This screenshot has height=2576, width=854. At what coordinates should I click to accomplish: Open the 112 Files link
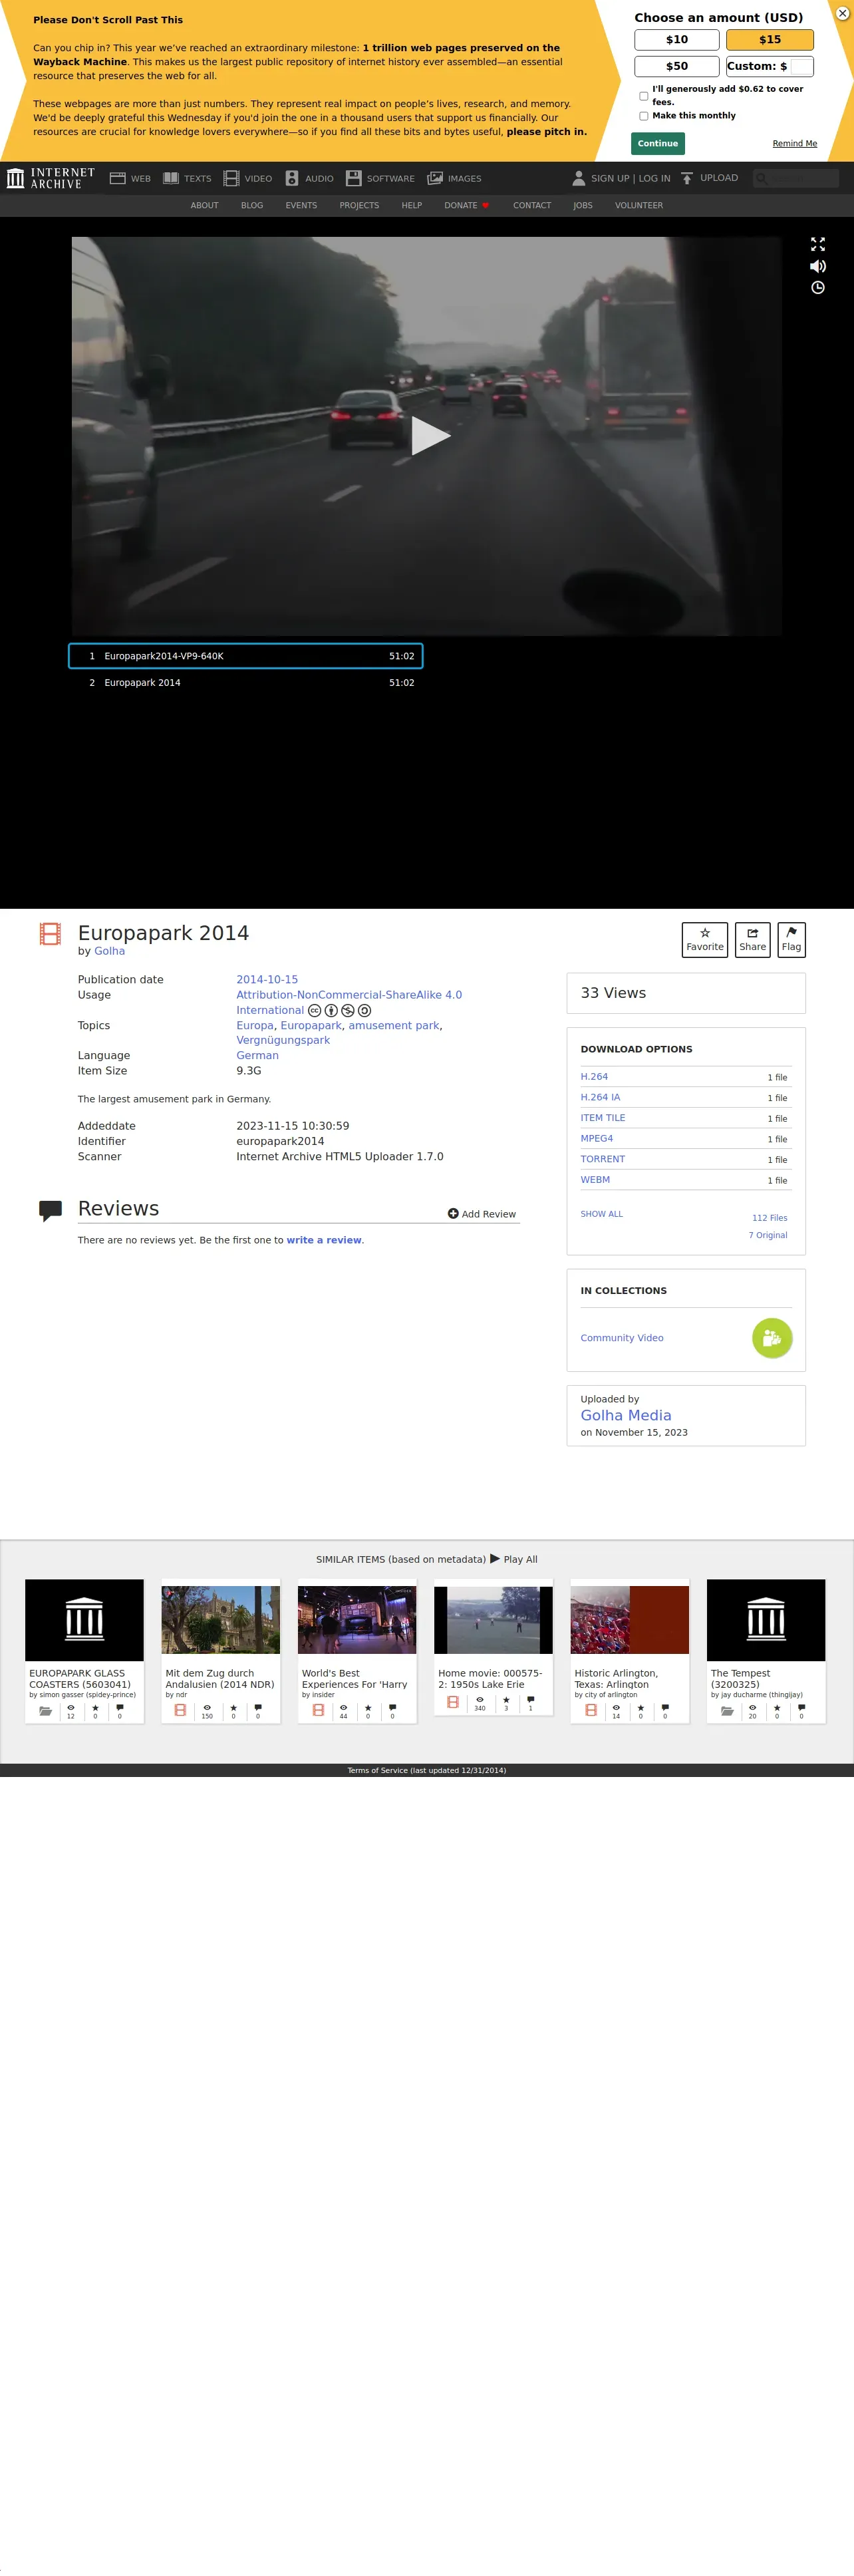(769, 1218)
